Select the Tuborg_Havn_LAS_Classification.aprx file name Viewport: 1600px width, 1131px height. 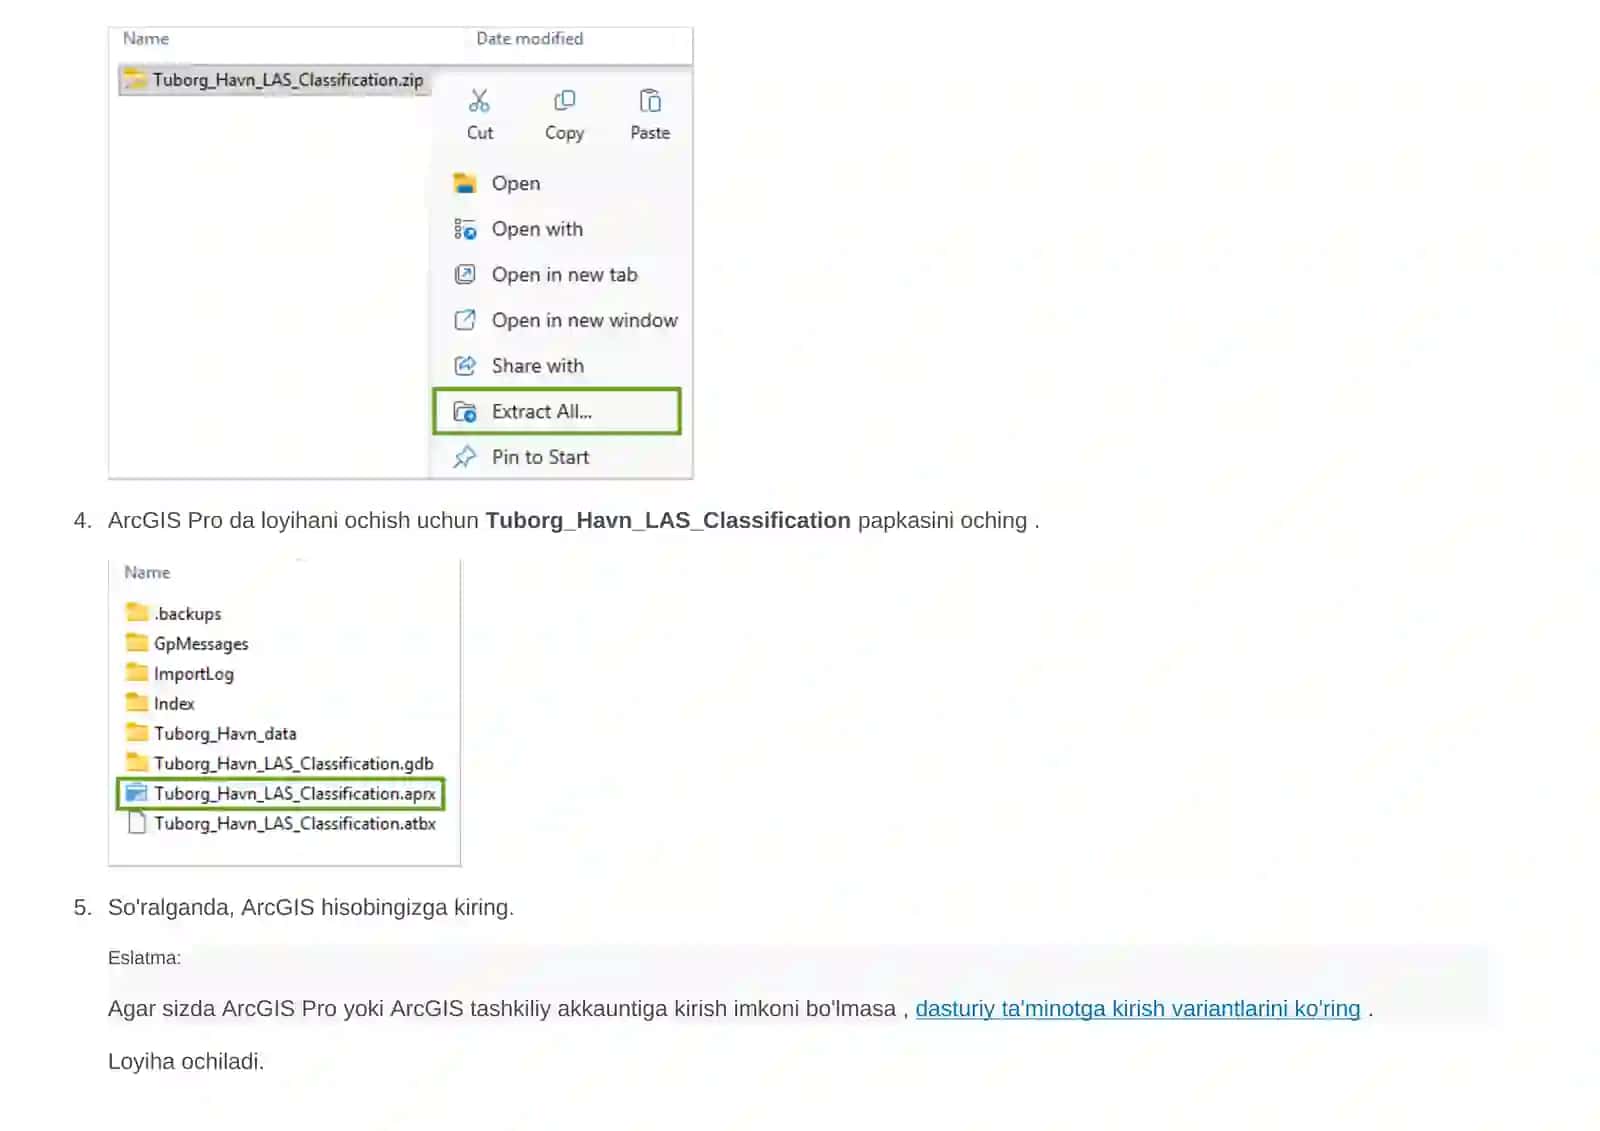[295, 793]
